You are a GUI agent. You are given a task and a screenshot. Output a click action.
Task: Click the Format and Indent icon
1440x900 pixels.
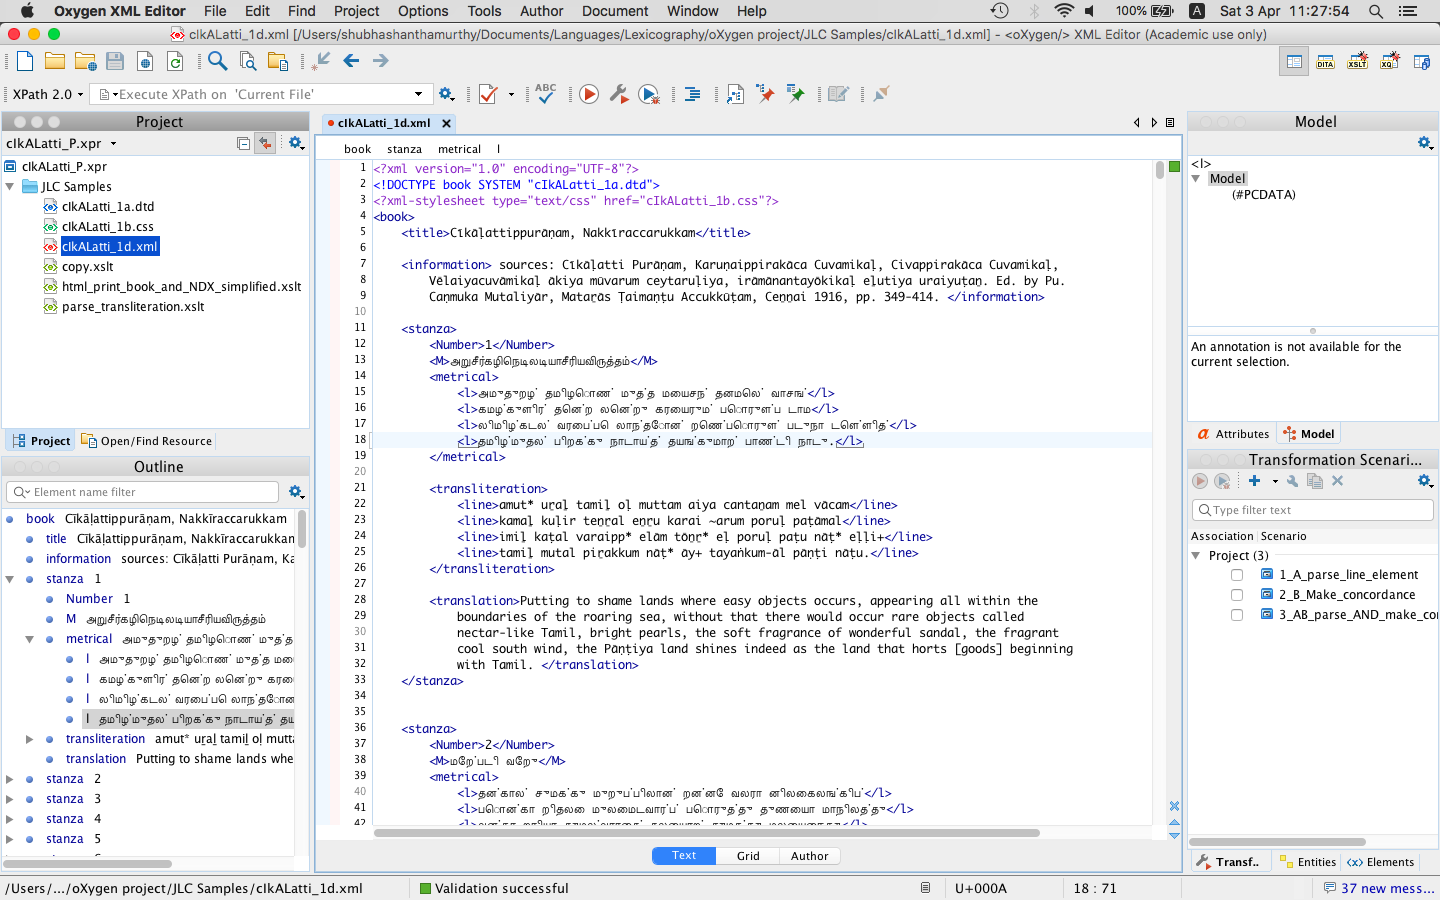(x=692, y=94)
